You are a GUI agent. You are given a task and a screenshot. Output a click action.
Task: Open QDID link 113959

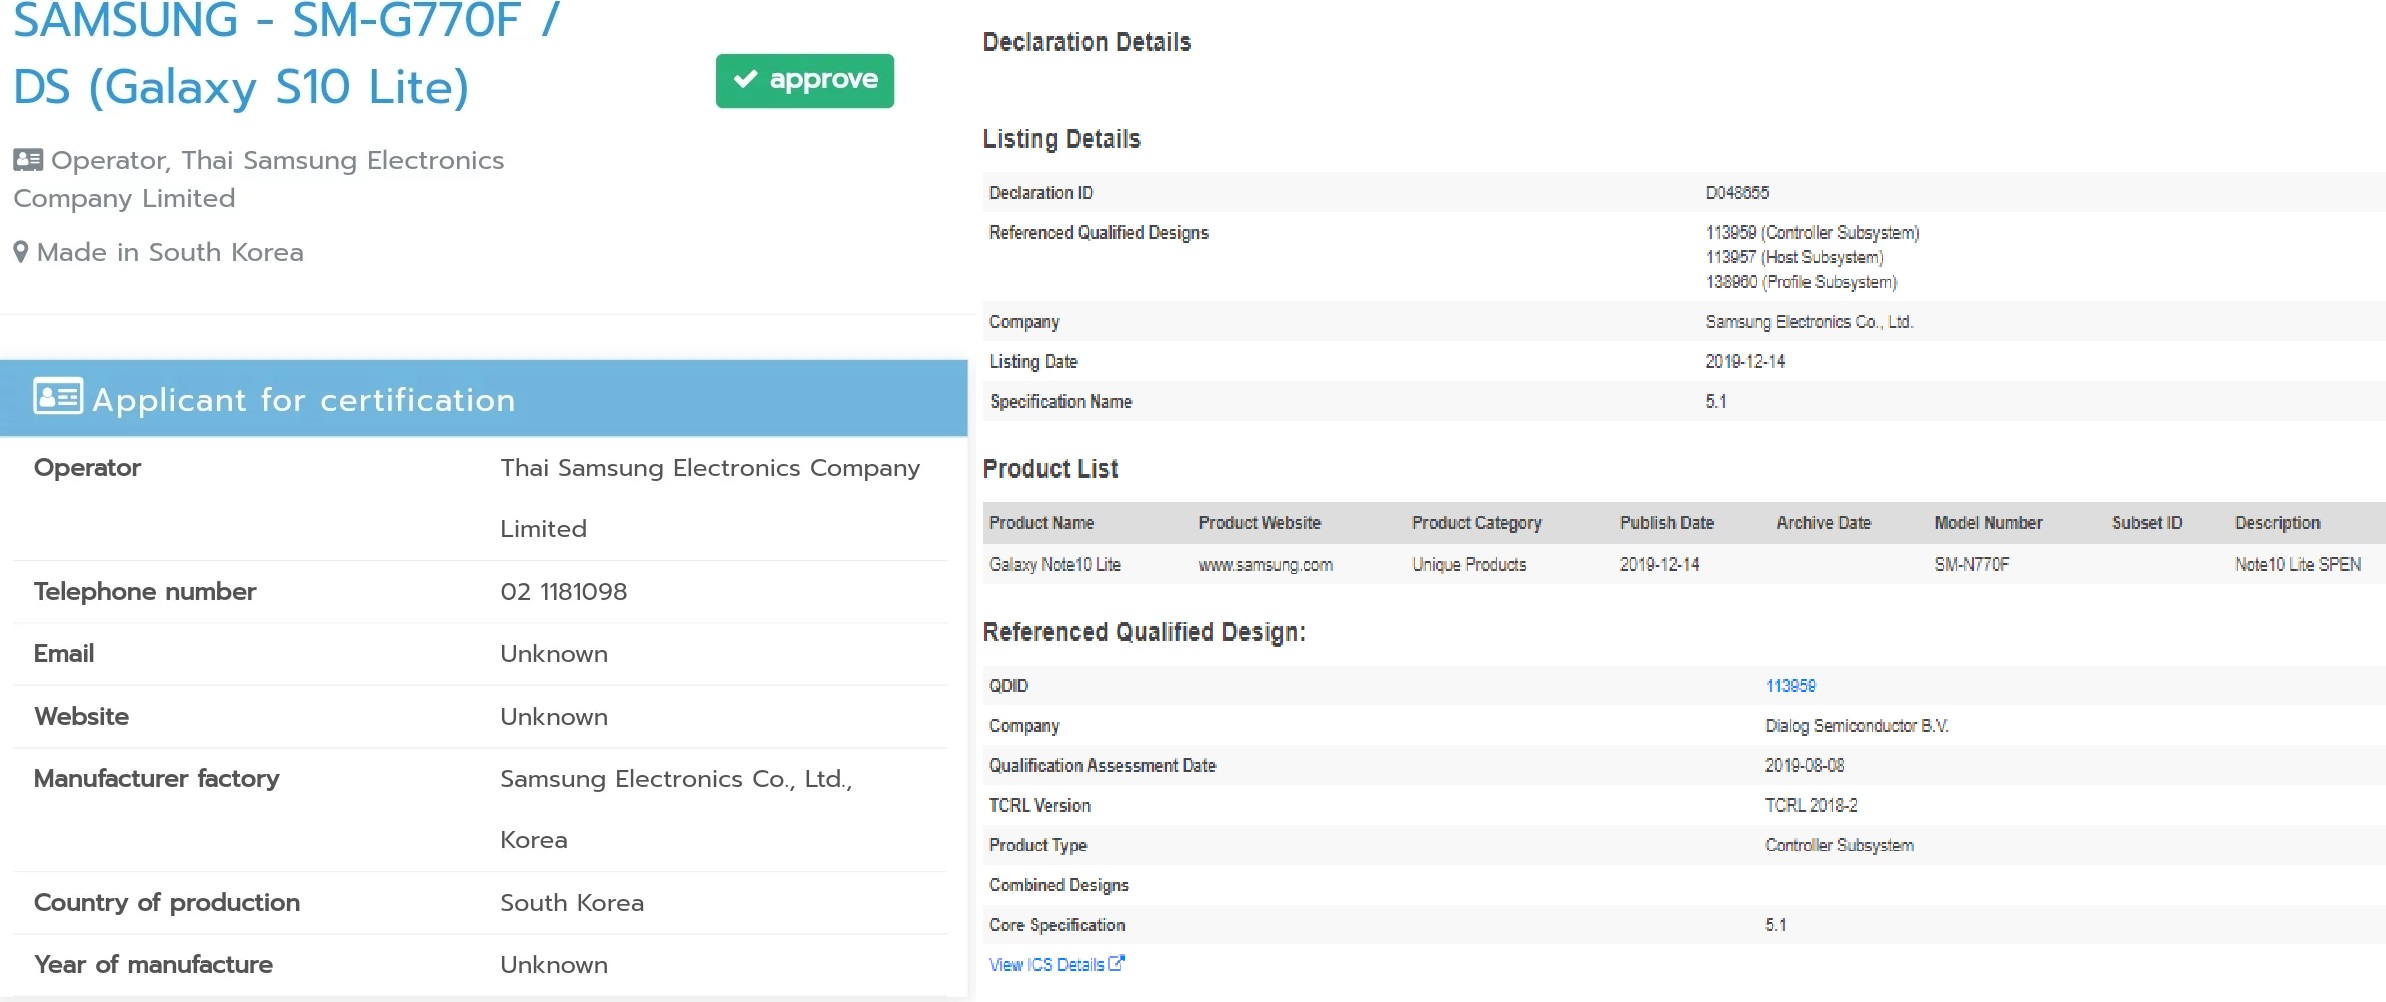(x=1790, y=686)
